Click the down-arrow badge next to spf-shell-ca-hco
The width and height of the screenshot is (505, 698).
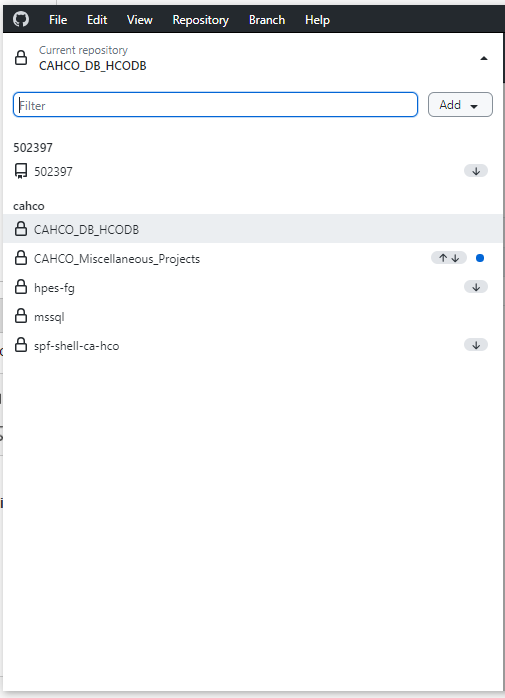pos(476,345)
